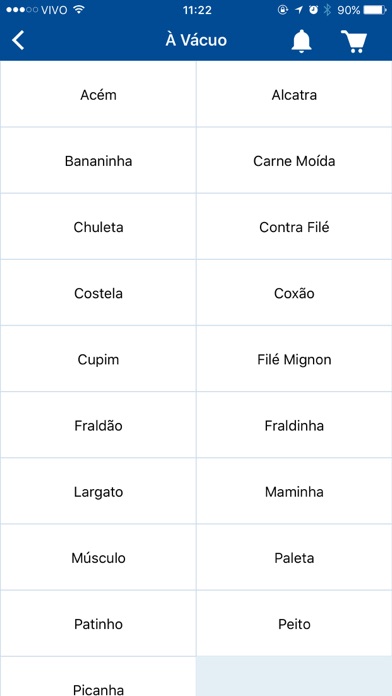
Task: Choose Contra Filé
Action: pyautogui.click(x=294, y=226)
